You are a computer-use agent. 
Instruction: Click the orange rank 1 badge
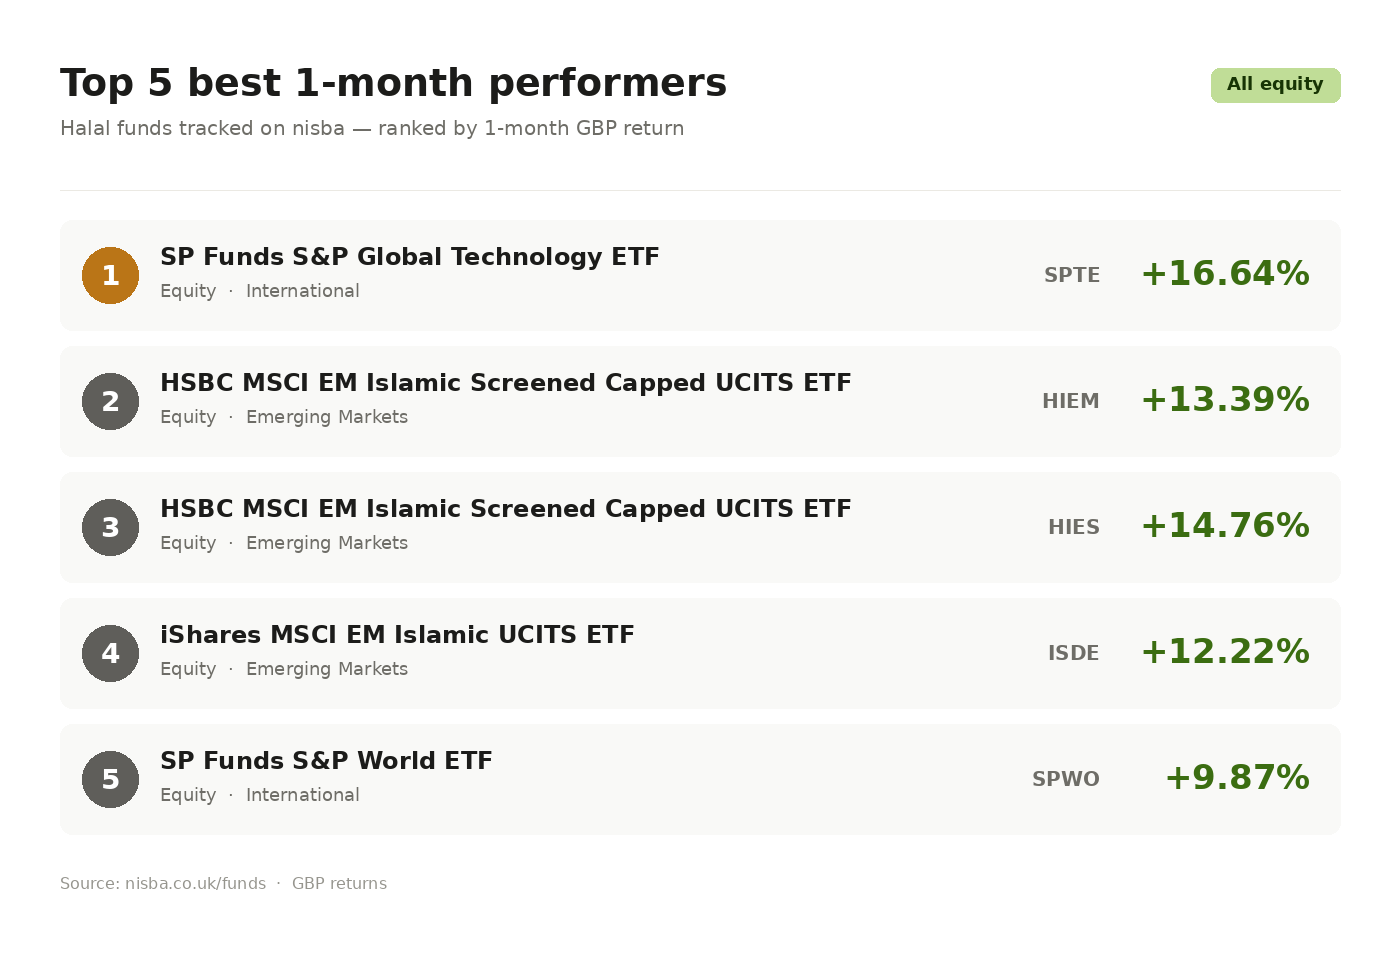(x=110, y=275)
